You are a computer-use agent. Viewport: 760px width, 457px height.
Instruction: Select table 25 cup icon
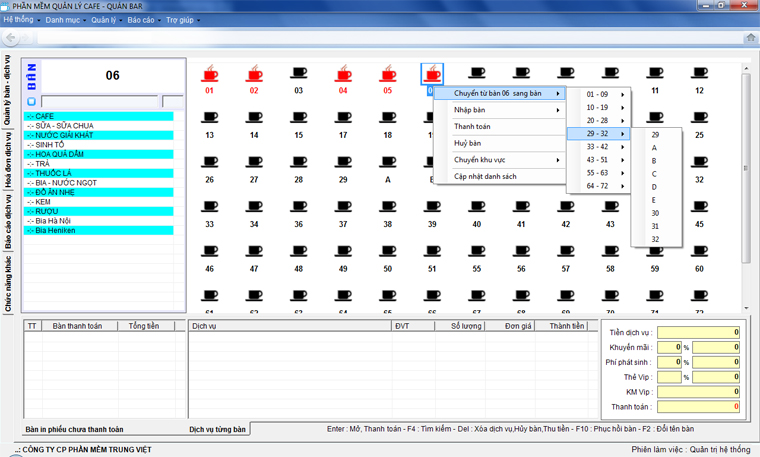pos(699,118)
